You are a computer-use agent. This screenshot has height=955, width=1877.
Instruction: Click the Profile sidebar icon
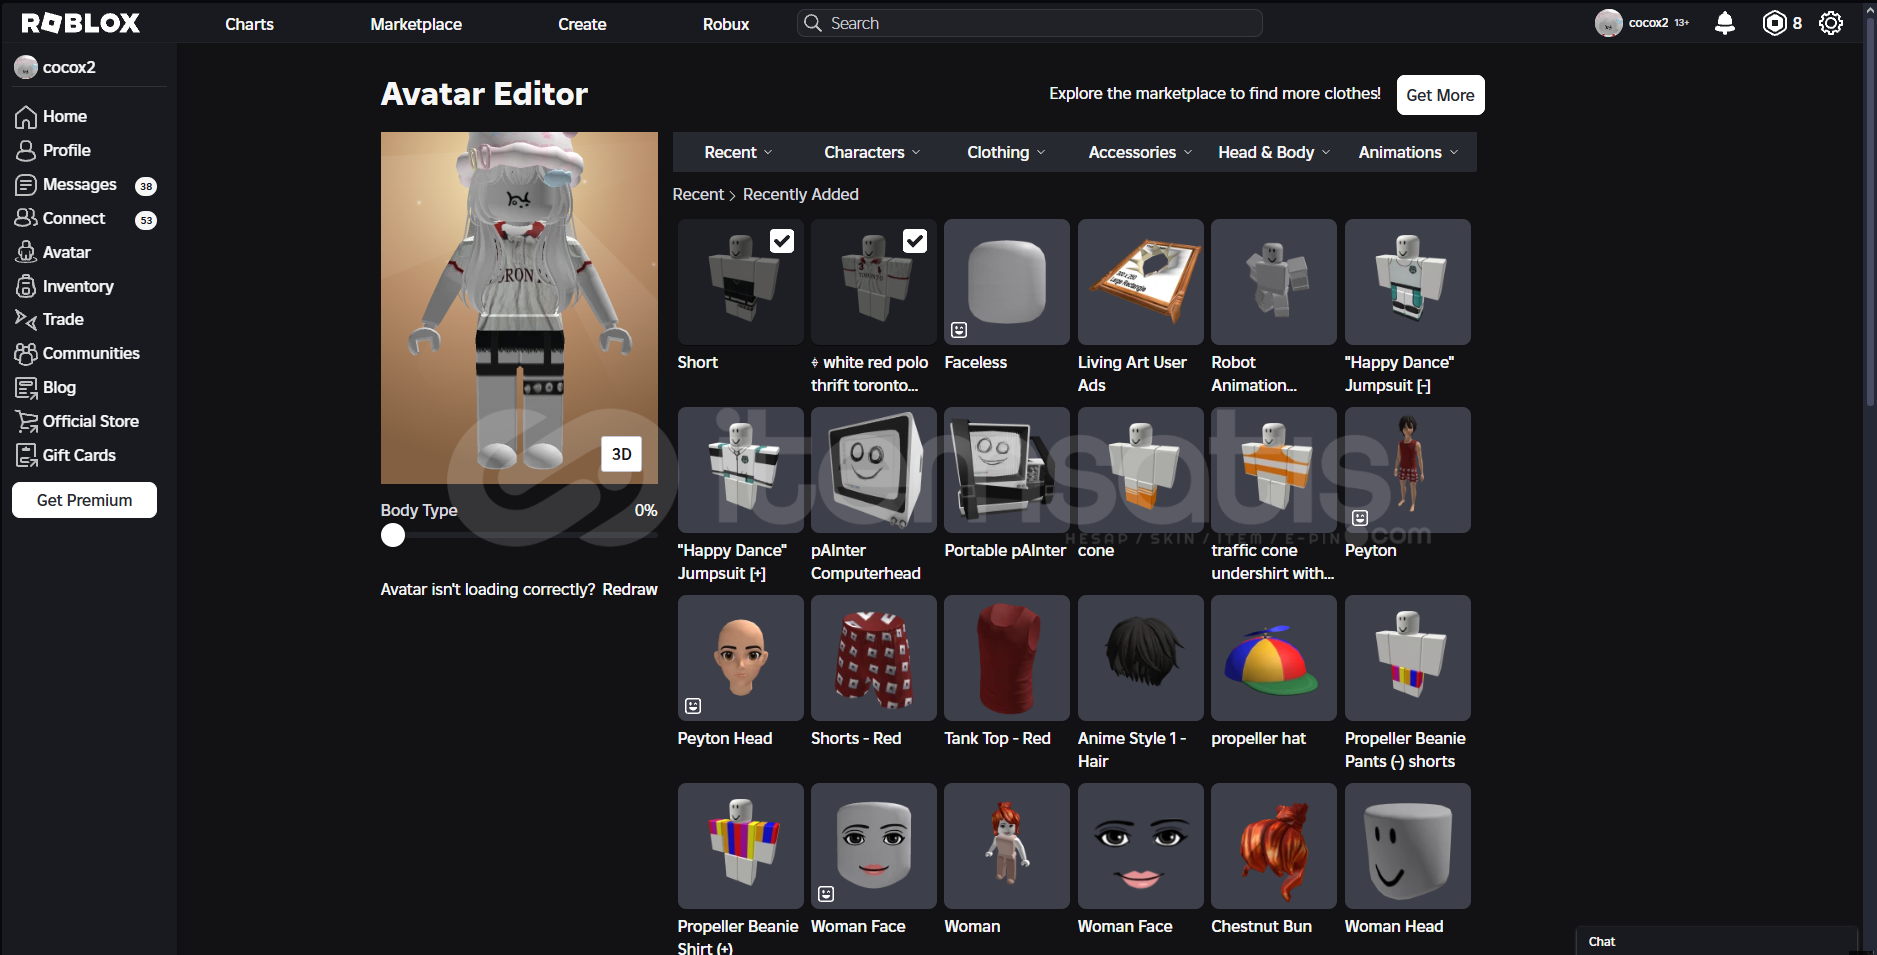(x=26, y=151)
